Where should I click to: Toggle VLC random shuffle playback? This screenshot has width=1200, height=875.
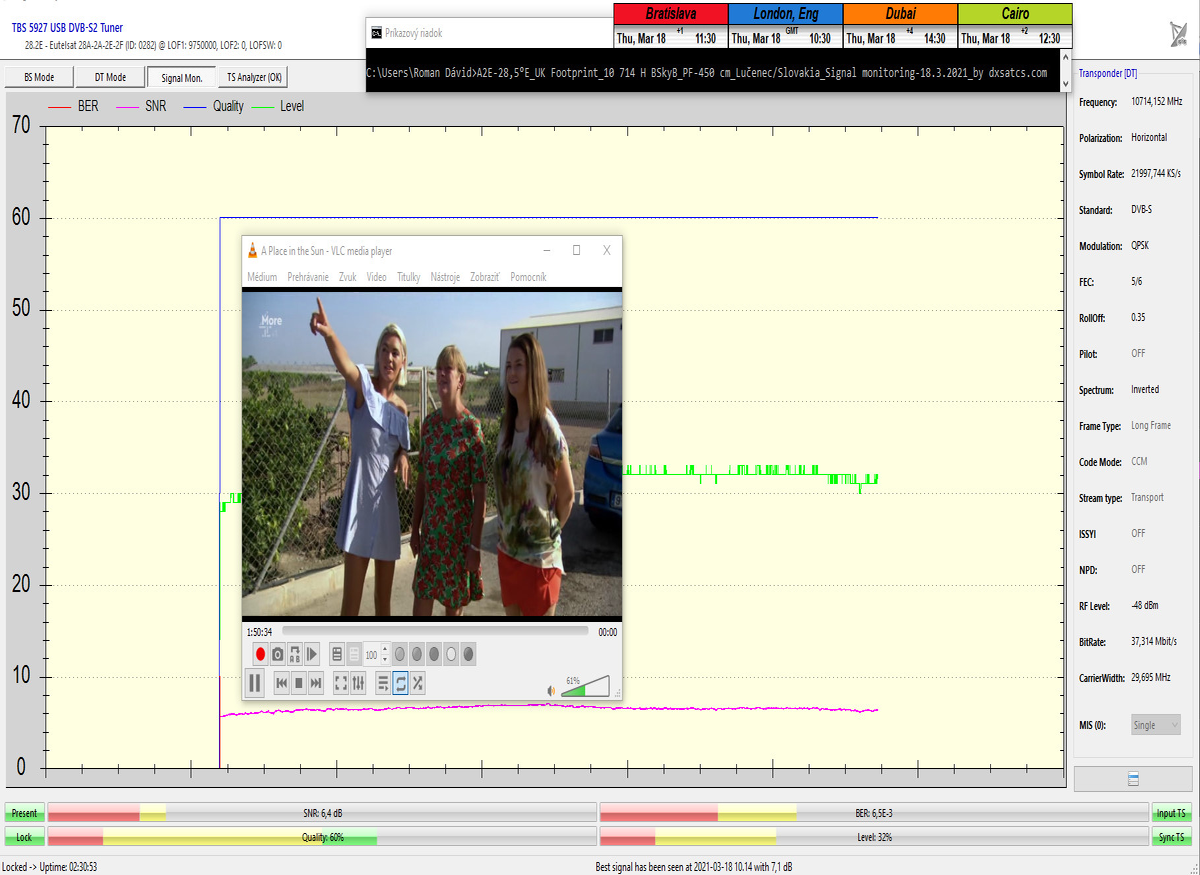click(x=418, y=684)
